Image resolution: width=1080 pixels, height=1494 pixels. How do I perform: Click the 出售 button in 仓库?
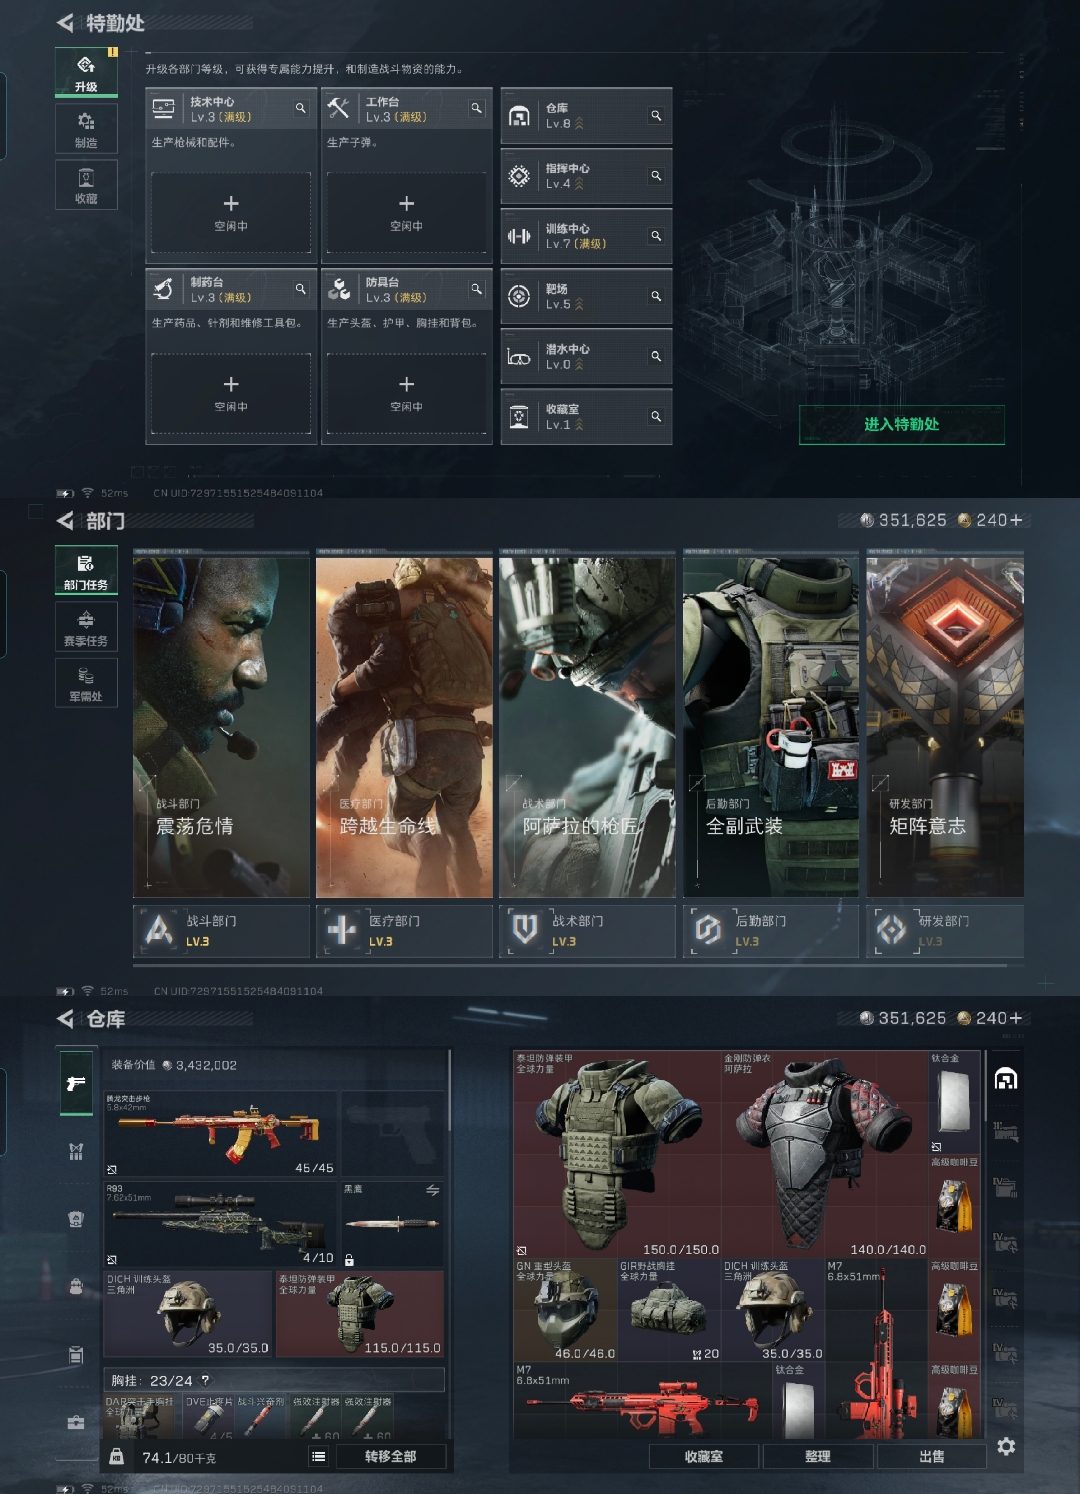pyautogui.click(x=931, y=1457)
